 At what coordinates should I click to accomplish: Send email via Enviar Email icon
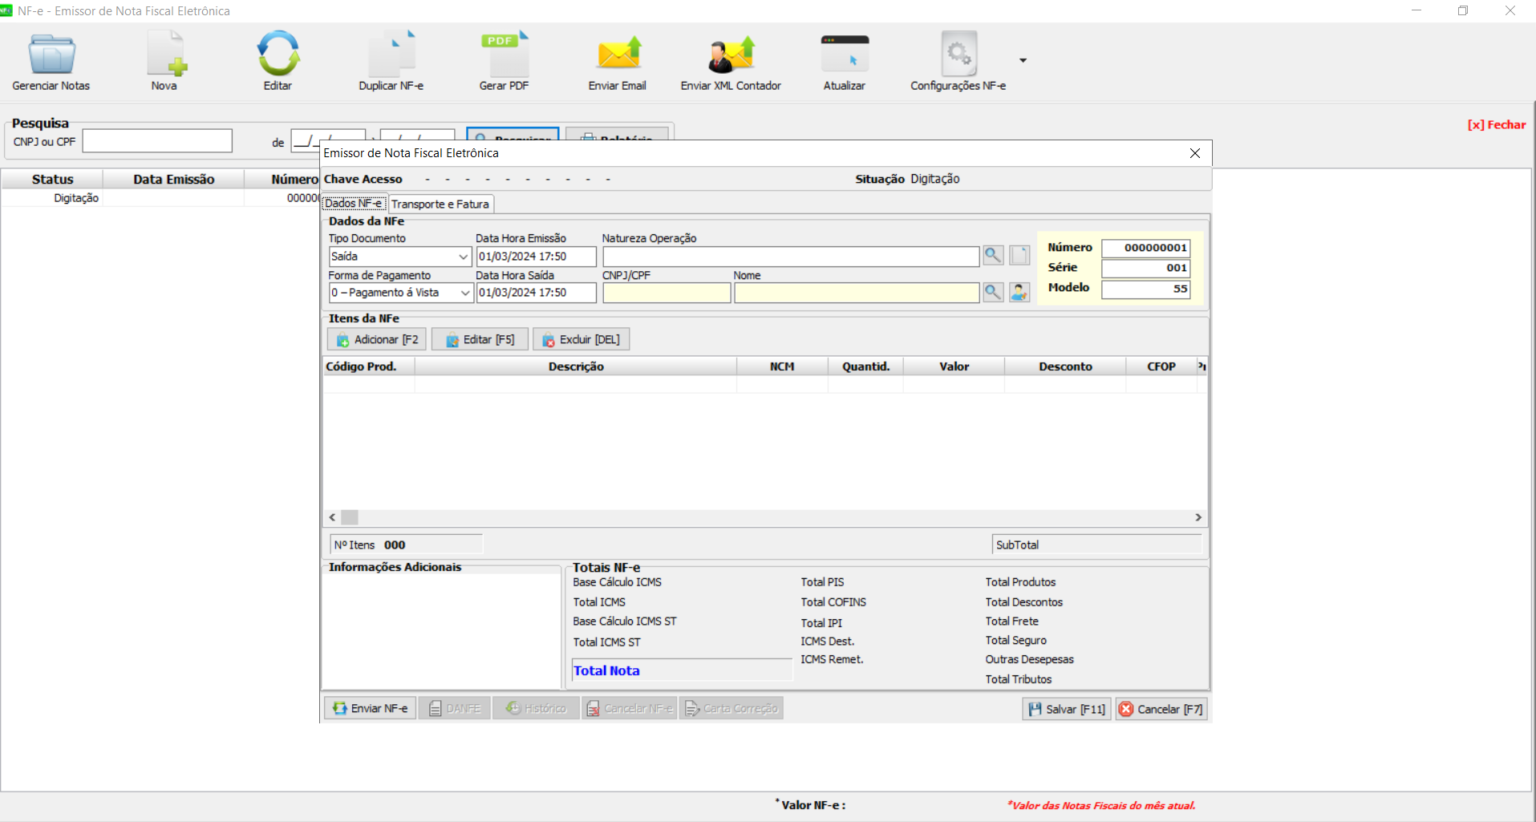tap(617, 56)
